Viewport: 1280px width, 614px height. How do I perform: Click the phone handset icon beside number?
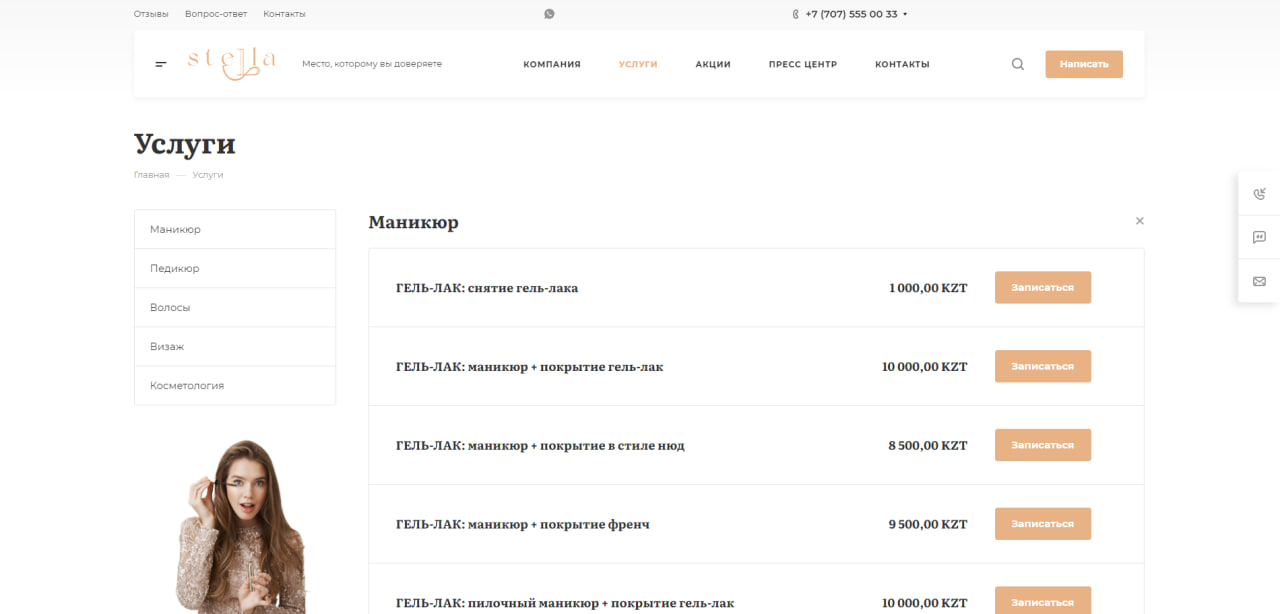pos(796,14)
